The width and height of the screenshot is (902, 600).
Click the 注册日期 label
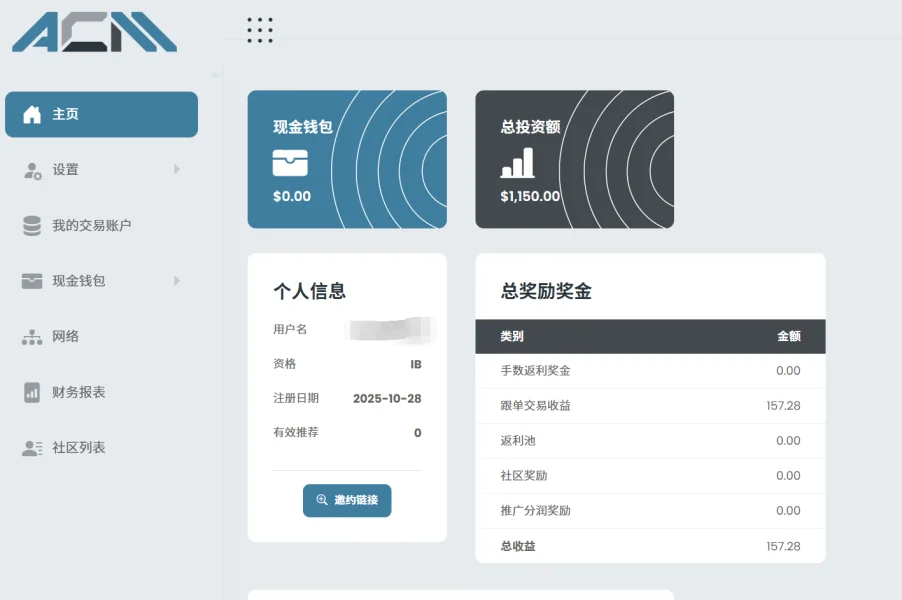click(x=296, y=398)
